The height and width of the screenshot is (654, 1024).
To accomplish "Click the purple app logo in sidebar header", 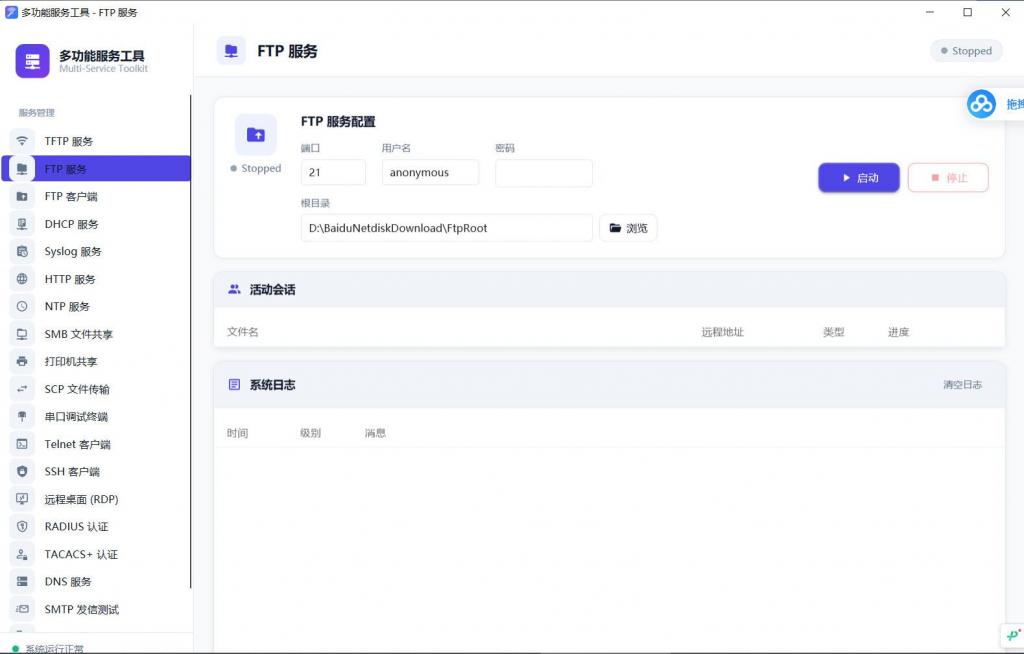I will (33, 61).
